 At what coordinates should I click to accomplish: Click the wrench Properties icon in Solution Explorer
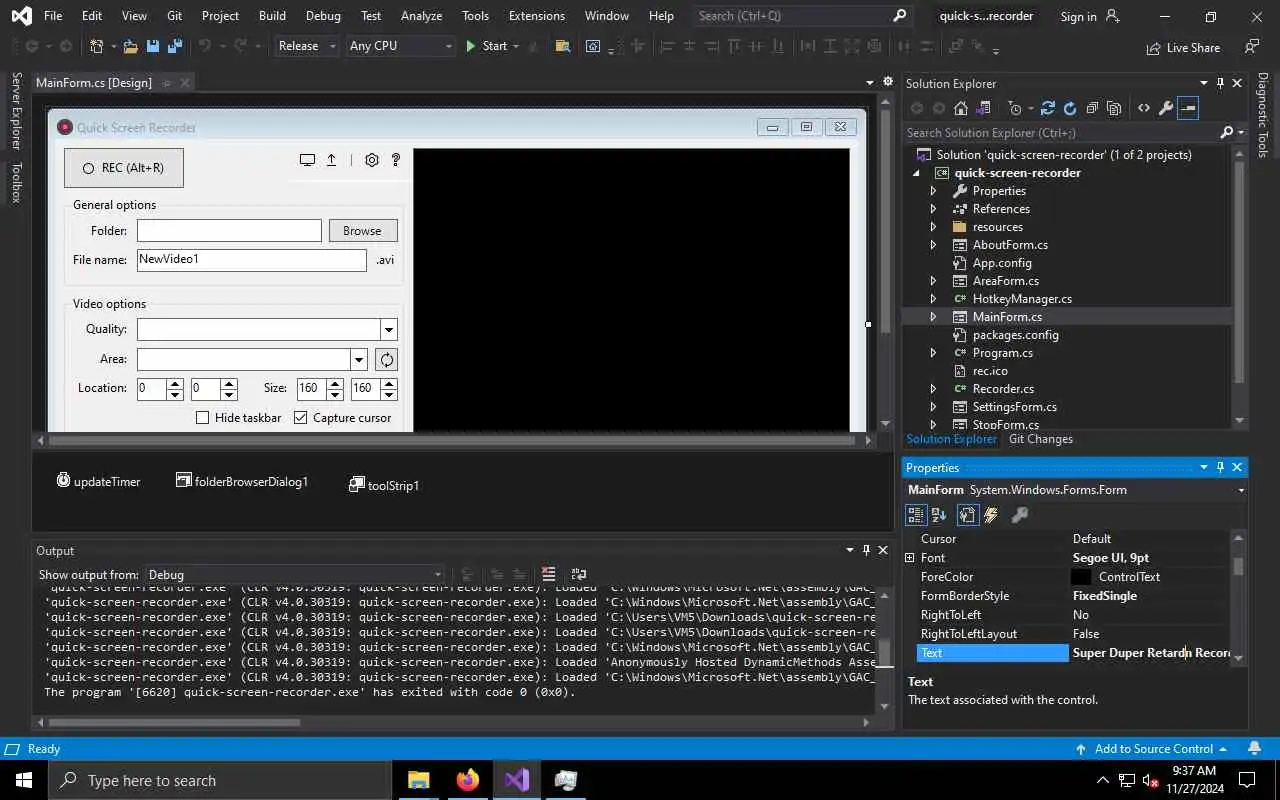point(1166,108)
